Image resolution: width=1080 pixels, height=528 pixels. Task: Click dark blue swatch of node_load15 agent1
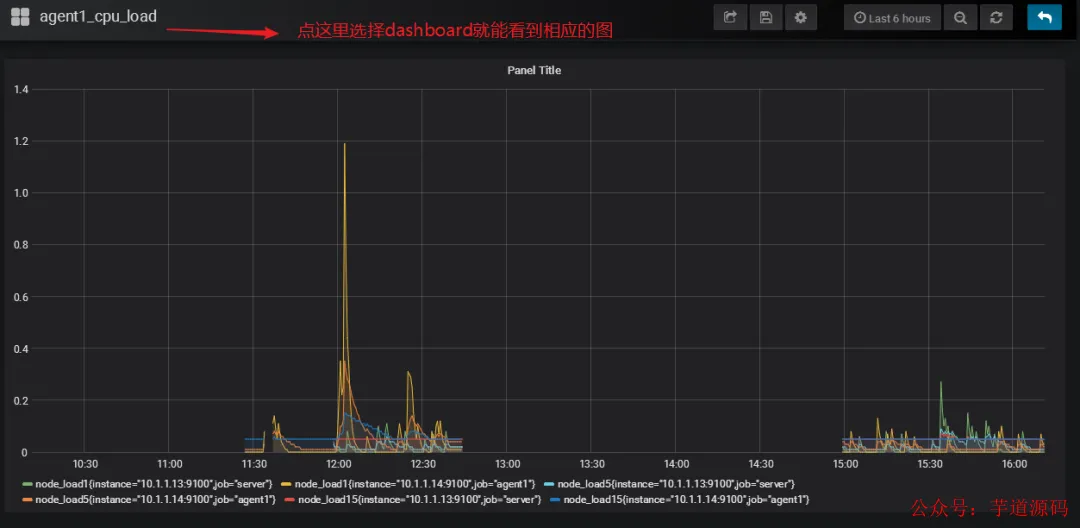point(556,499)
